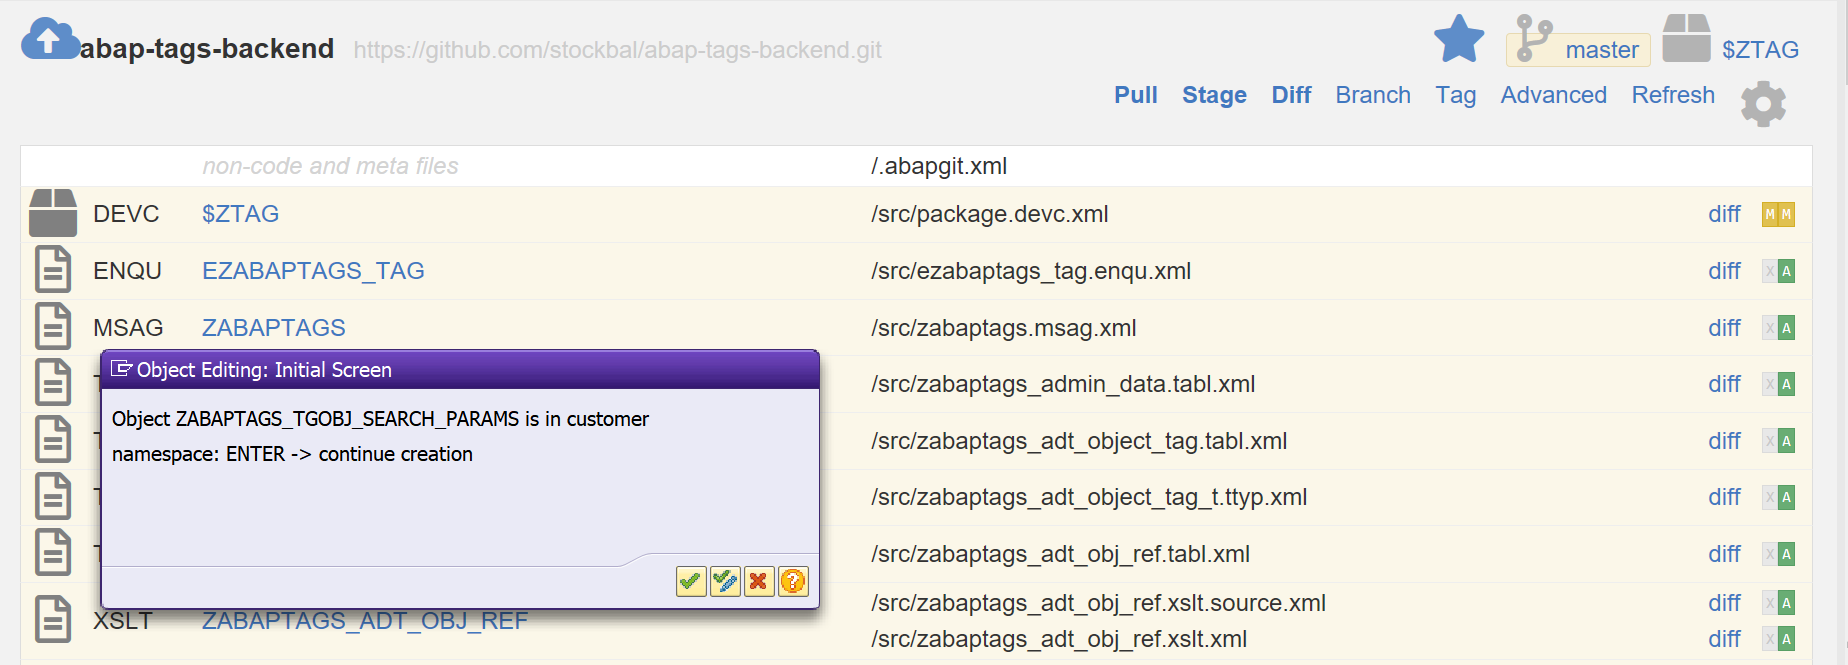Open the Advanced menu
This screenshot has height=665, width=1848.
(1553, 95)
